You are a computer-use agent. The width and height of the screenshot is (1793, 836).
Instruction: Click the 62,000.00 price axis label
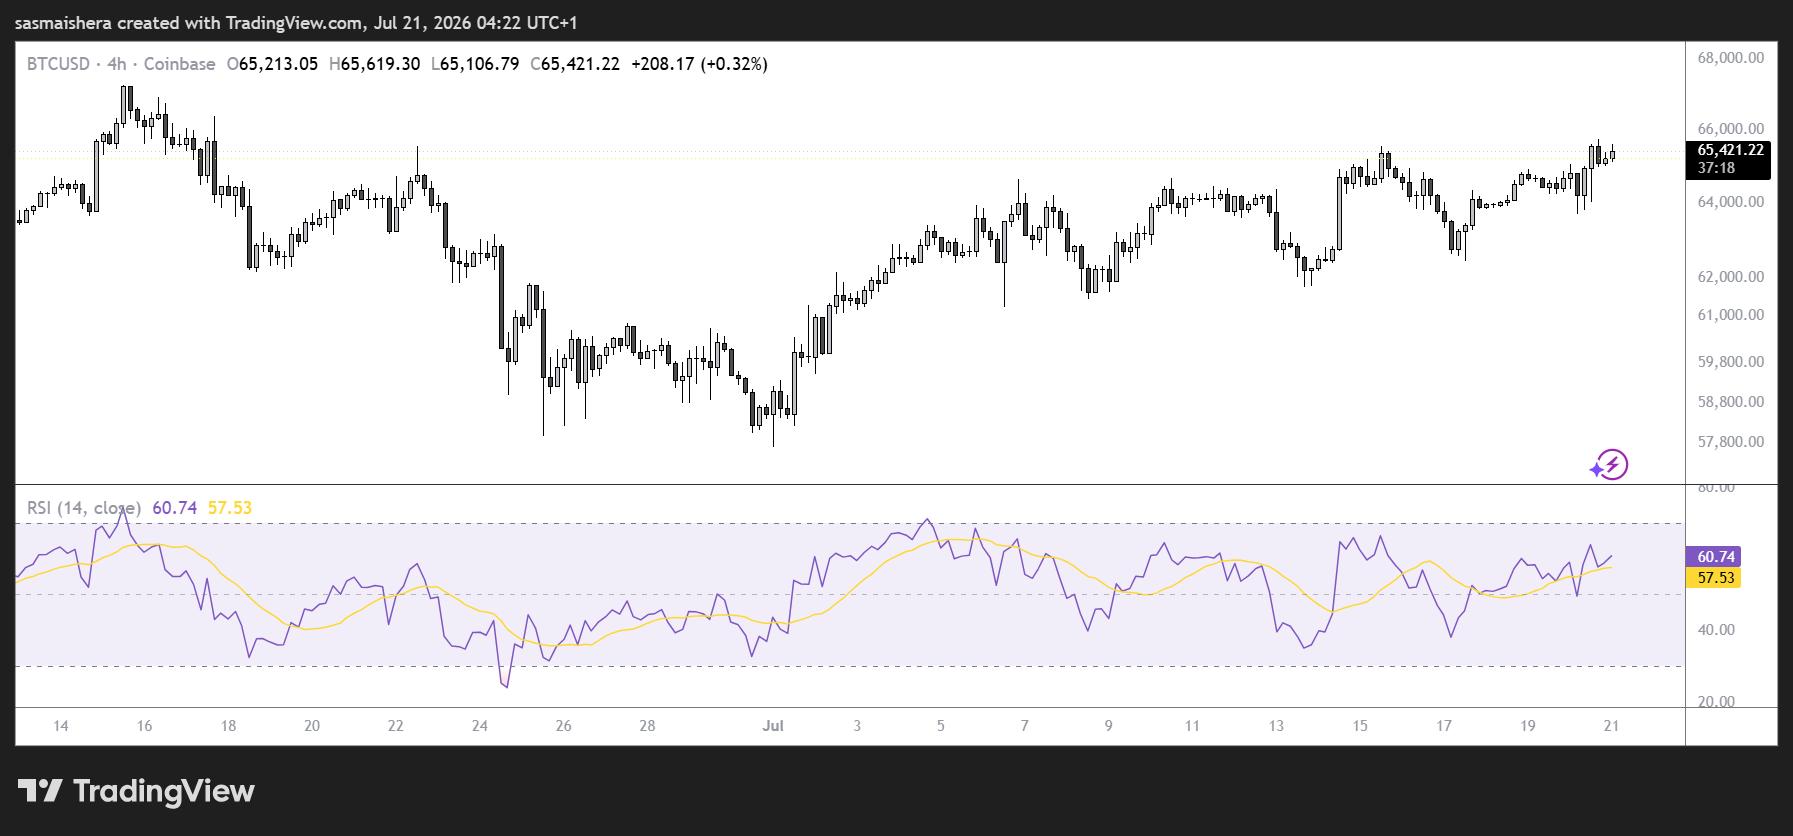point(1731,277)
